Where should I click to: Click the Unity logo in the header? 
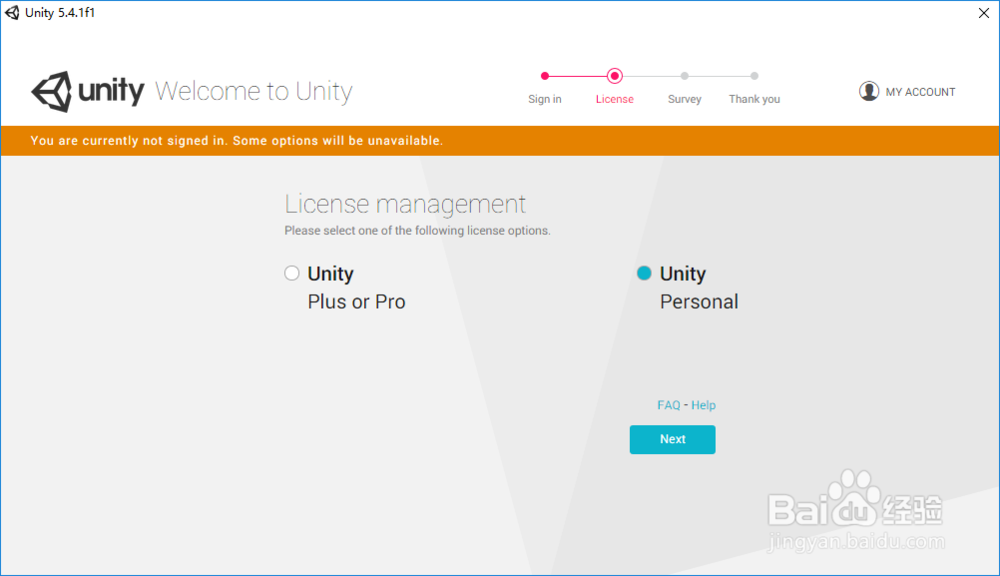point(89,91)
